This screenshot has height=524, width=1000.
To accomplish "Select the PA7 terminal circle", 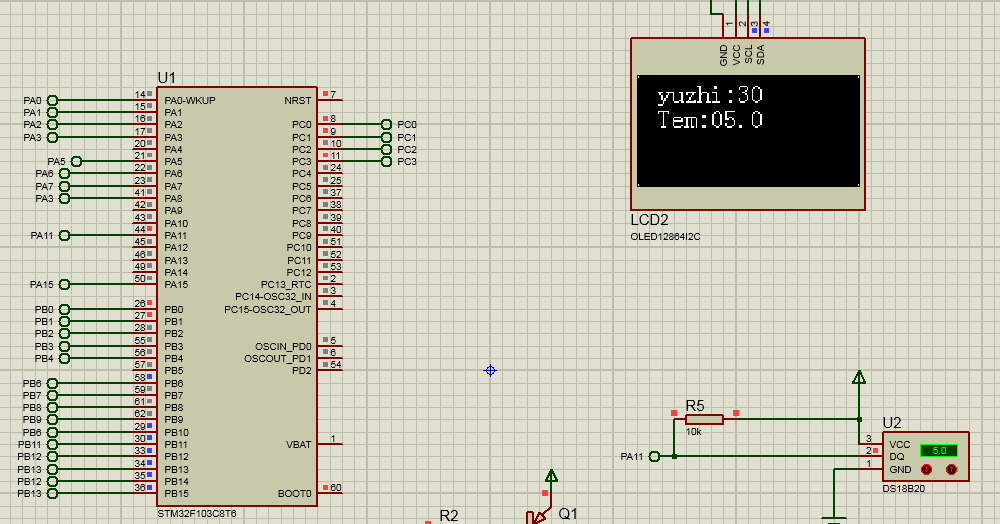I will [64, 186].
